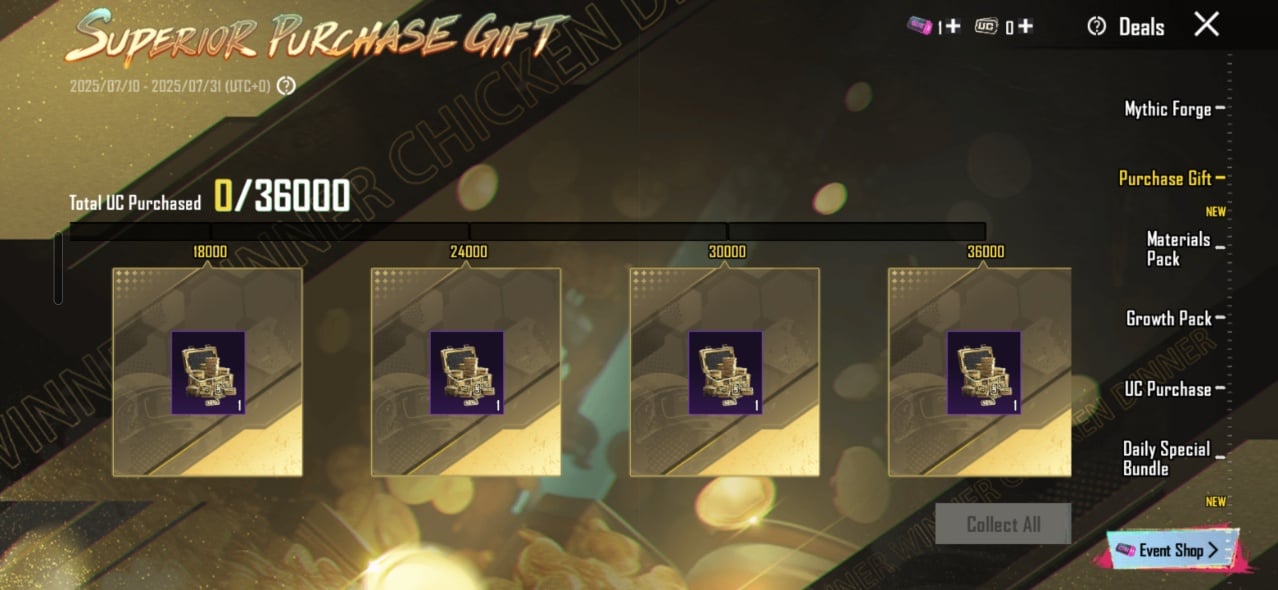This screenshot has width=1278, height=590.
Task: Add UC using the plus icon
Action: (x=1025, y=27)
